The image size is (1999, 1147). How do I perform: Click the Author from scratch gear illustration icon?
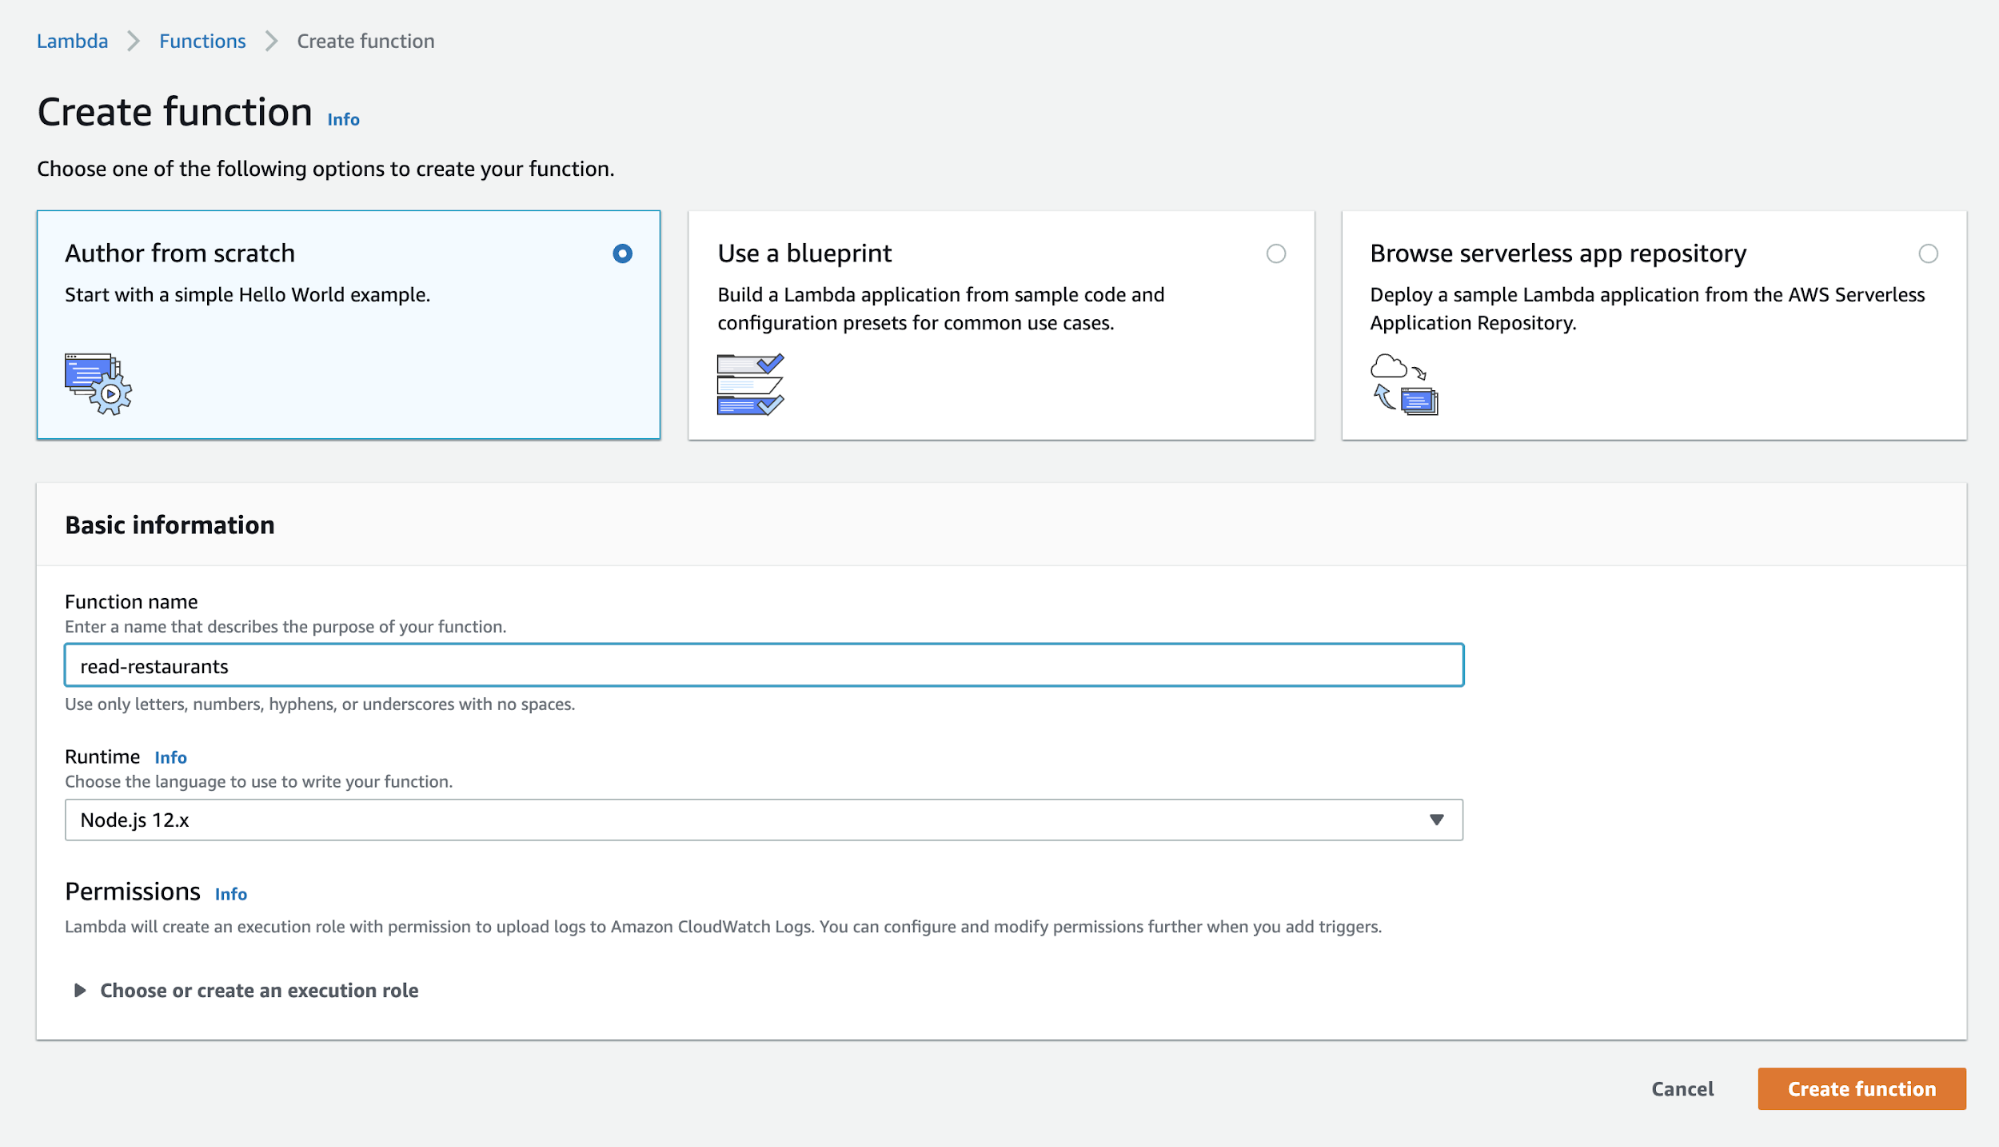coord(97,385)
